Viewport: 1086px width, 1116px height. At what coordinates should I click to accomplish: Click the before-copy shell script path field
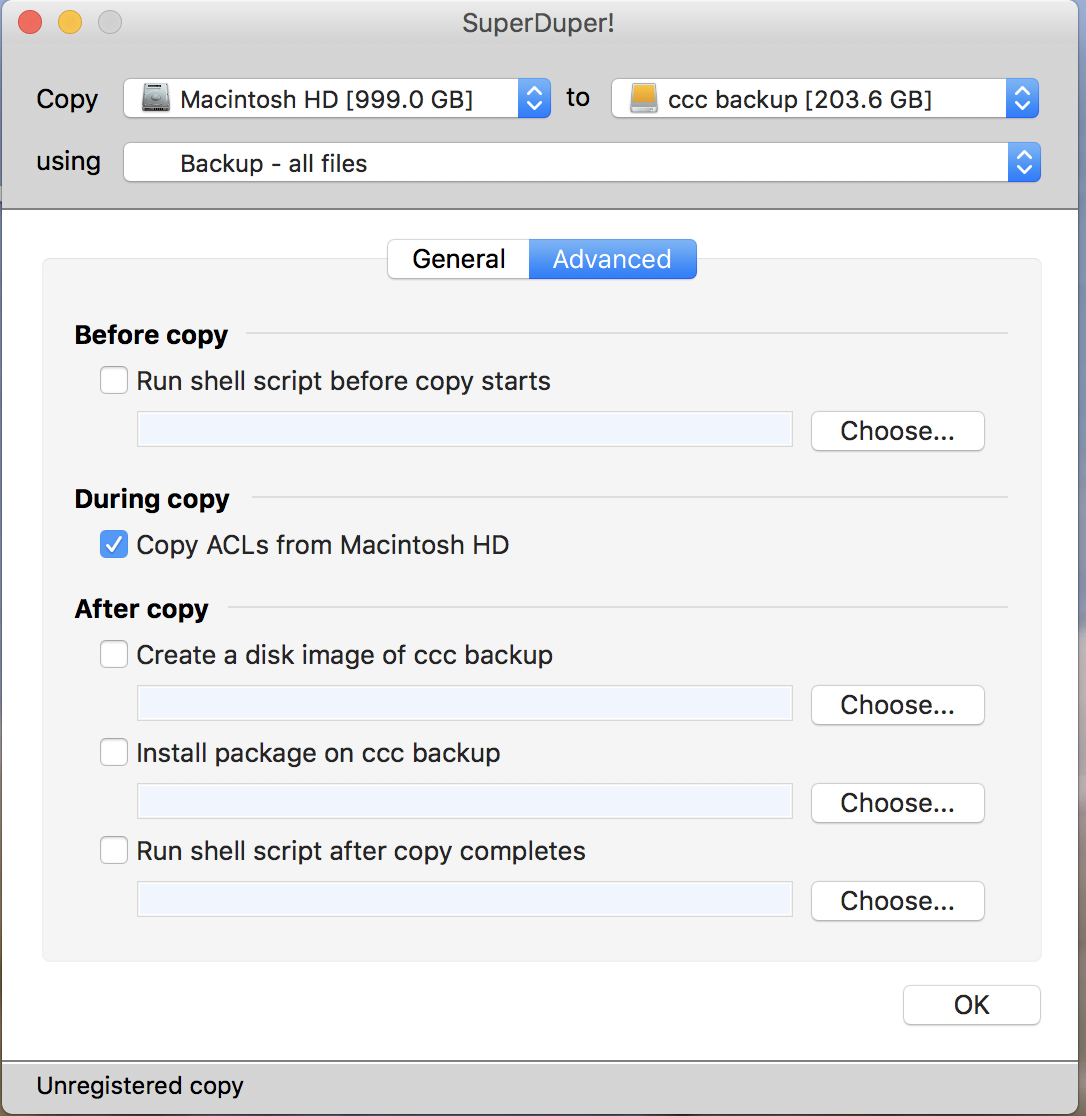(464, 429)
